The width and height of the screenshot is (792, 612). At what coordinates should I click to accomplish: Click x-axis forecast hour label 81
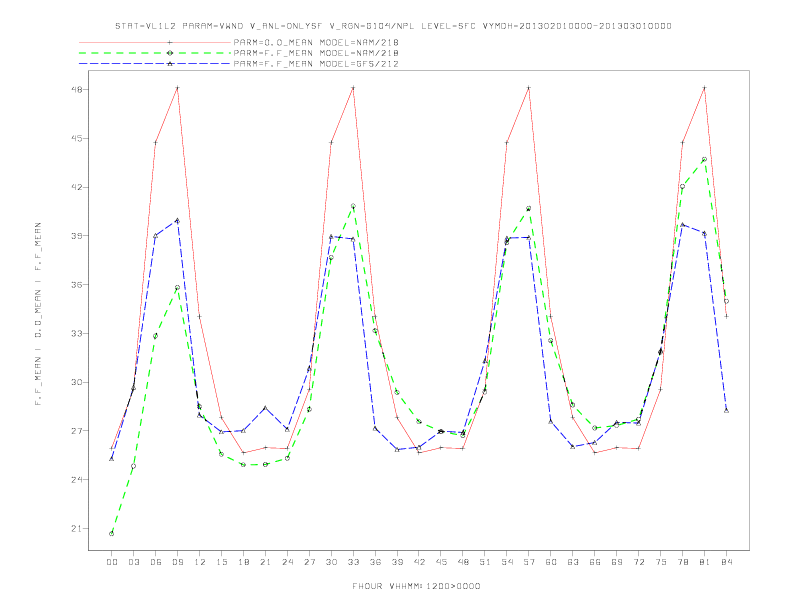click(x=705, y=562)
